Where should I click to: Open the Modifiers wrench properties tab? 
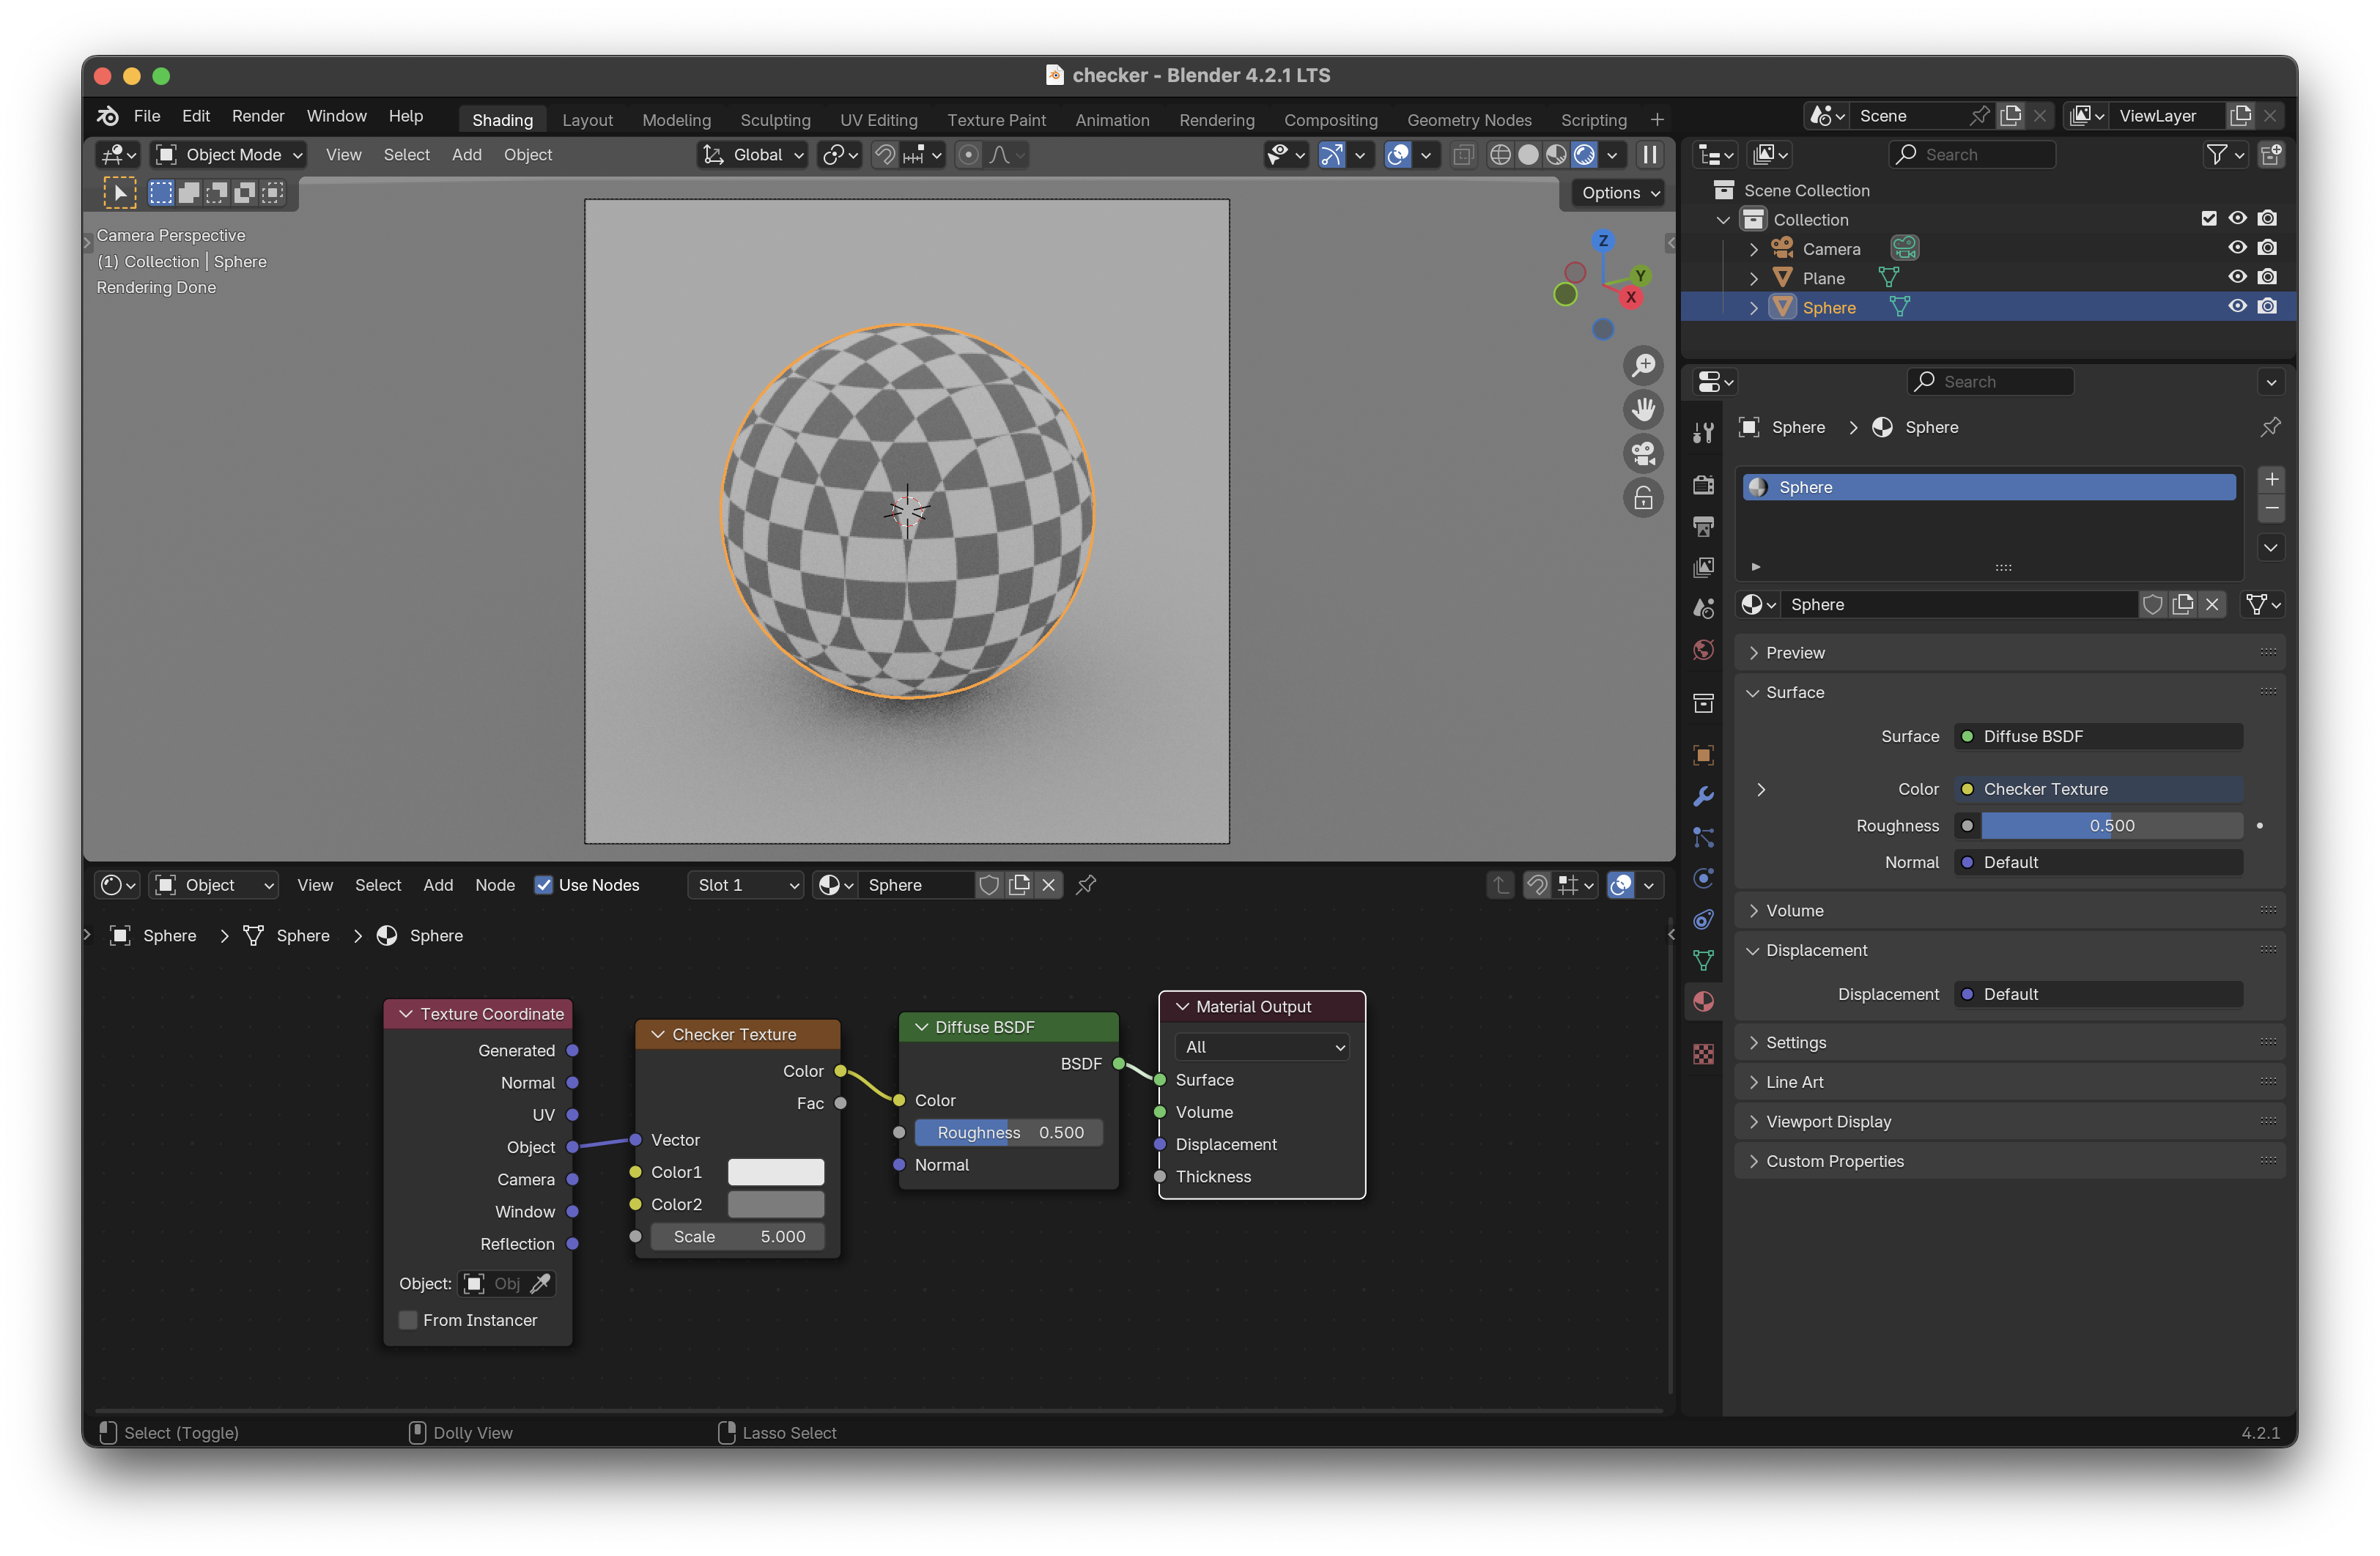click(x=1703, y=797)
